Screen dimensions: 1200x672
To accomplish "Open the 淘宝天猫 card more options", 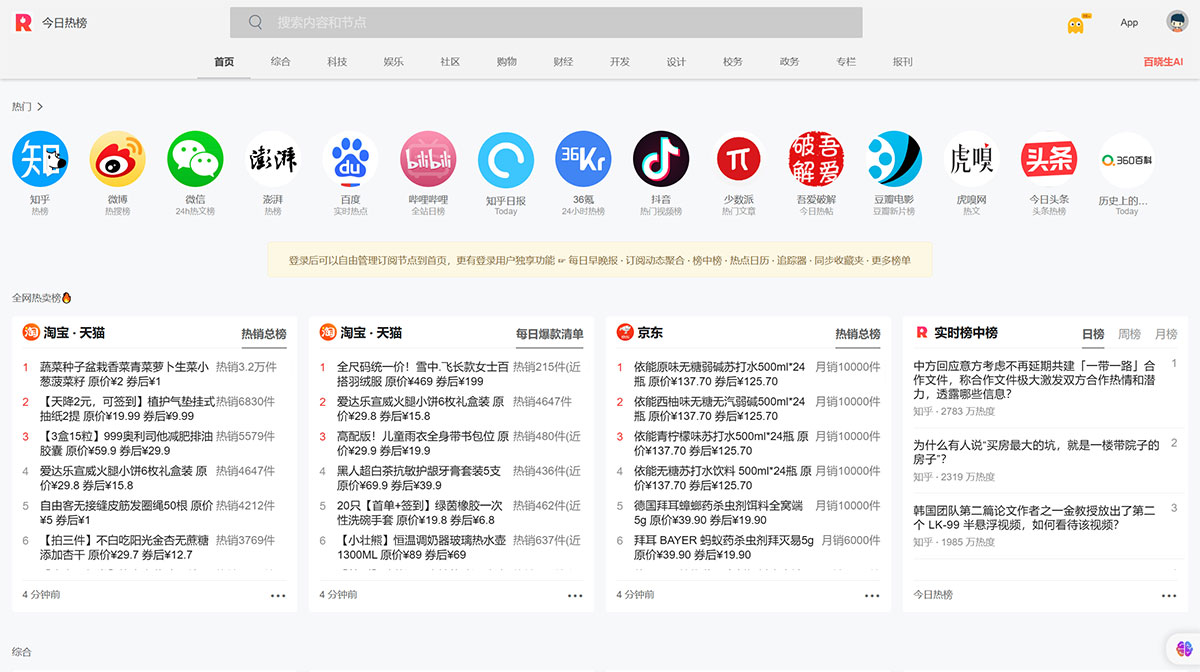I will point(277,595).
